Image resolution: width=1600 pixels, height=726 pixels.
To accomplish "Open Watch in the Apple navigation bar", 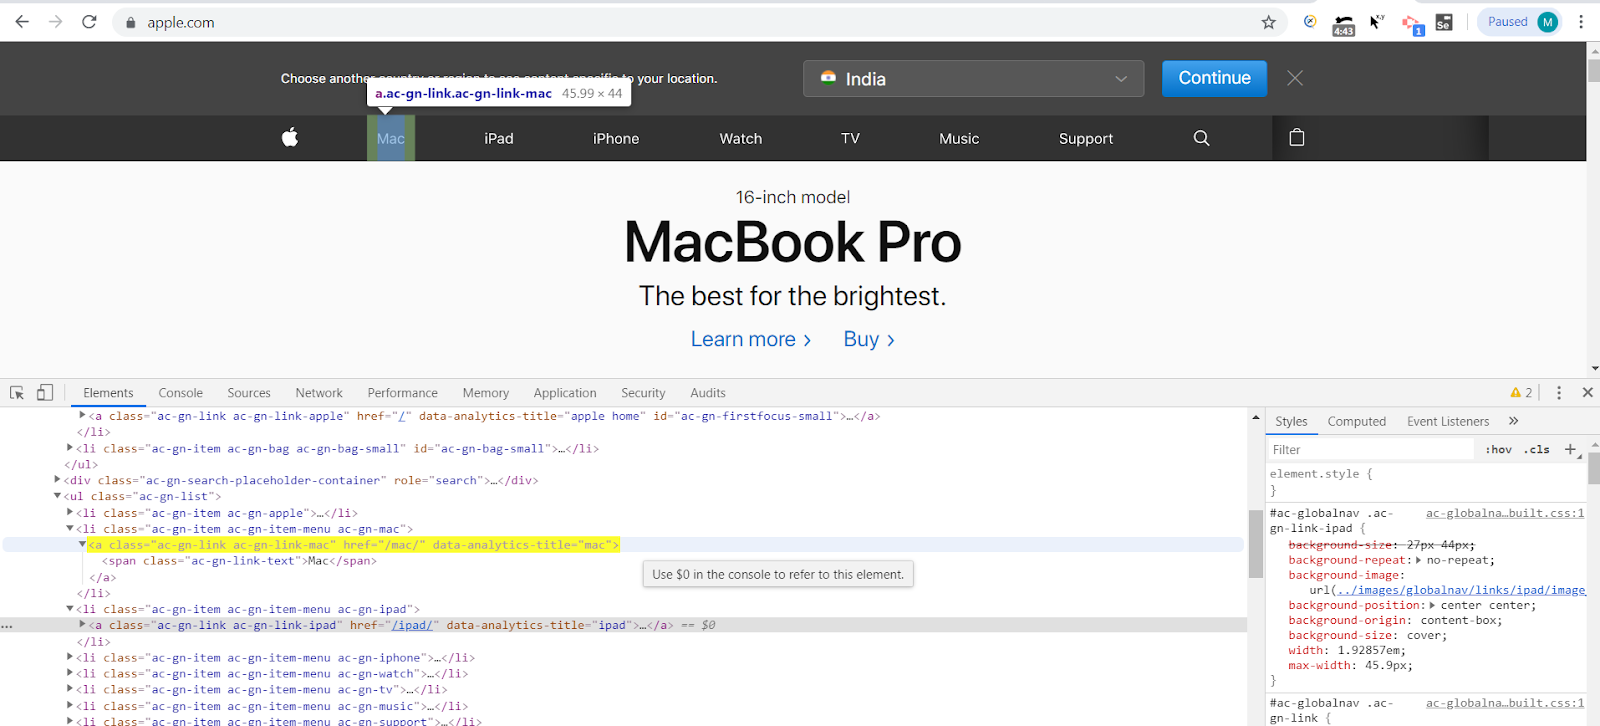I will click(741, 139).
